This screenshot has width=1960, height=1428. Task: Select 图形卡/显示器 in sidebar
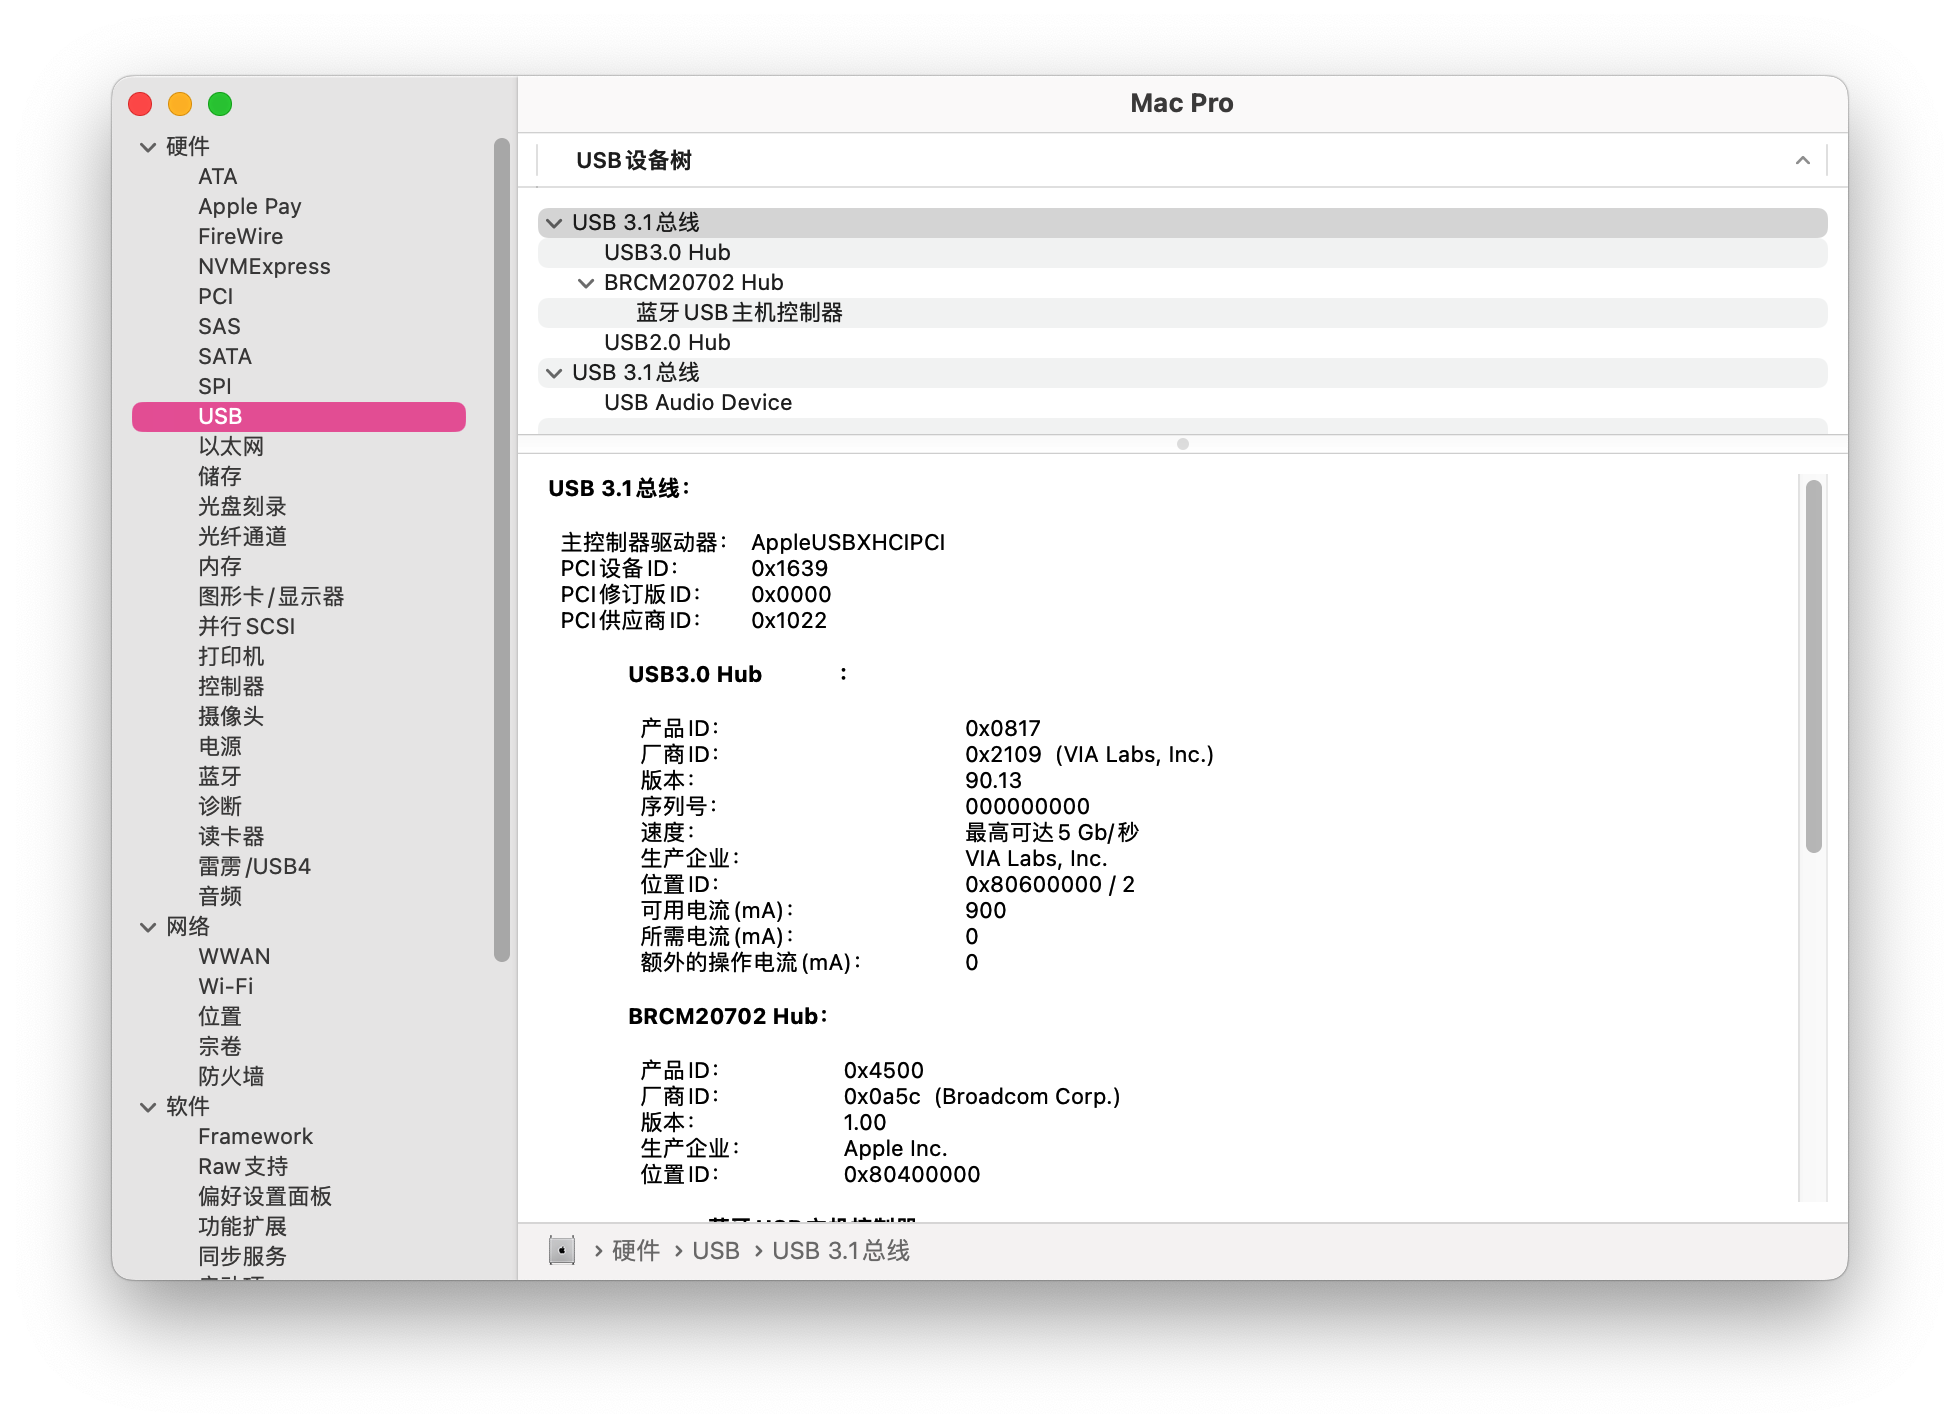(270, 597)
